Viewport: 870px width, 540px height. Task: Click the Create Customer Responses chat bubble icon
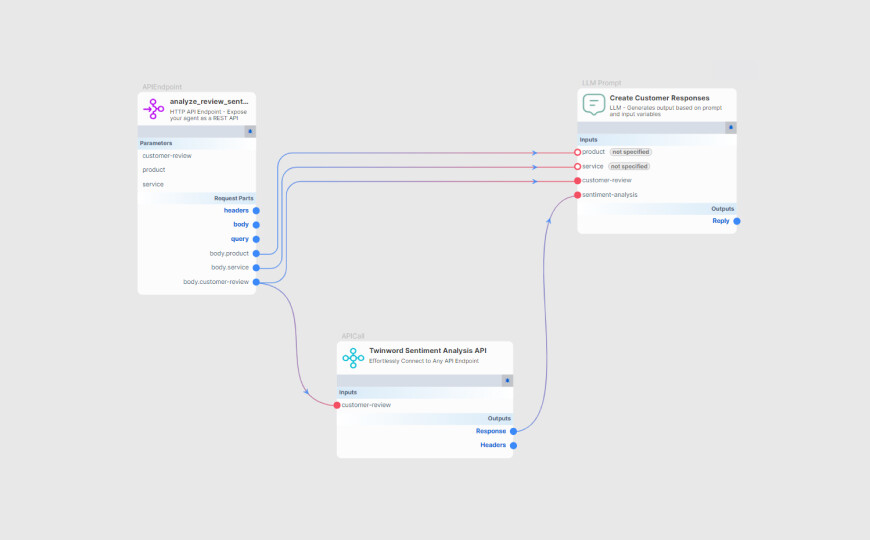pyautogui.click(x=593, y=104)
